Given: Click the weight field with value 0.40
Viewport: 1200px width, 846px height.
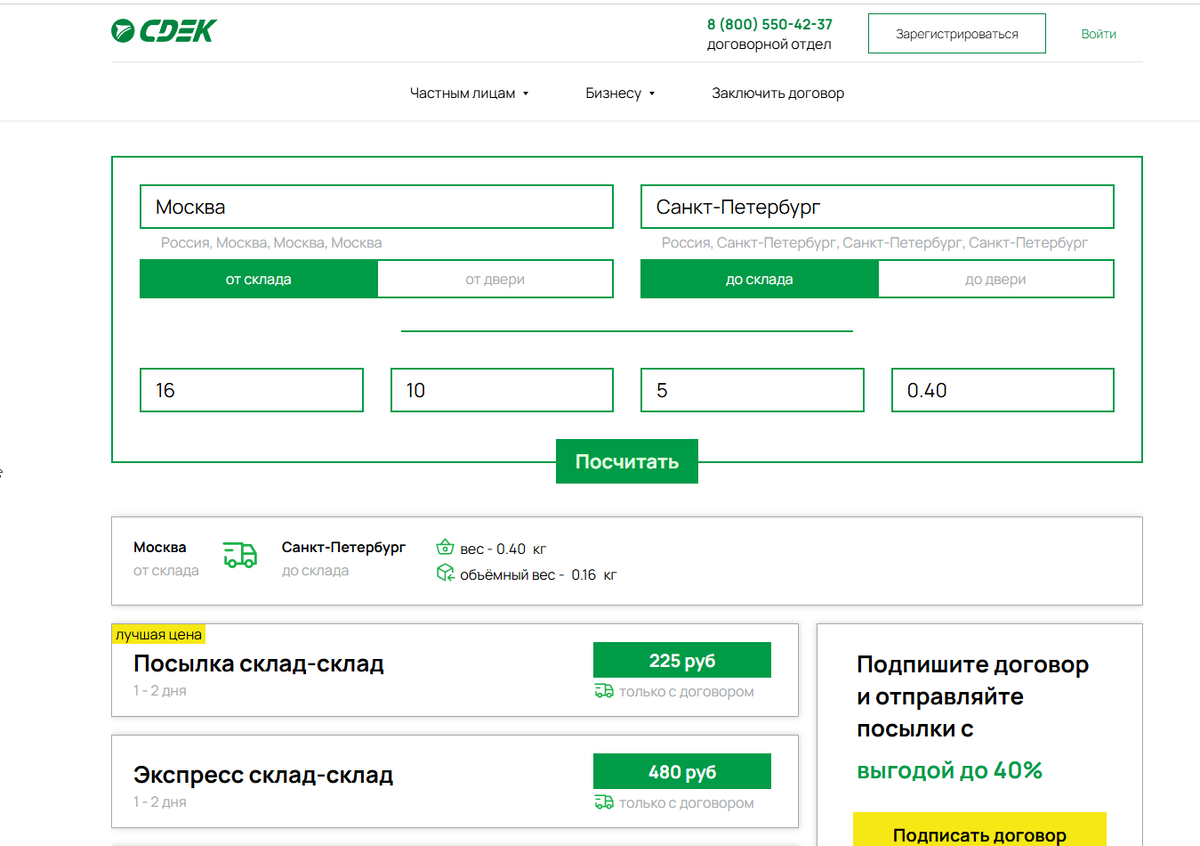Looking at the screenshot, I should [x=1003, y=390].
